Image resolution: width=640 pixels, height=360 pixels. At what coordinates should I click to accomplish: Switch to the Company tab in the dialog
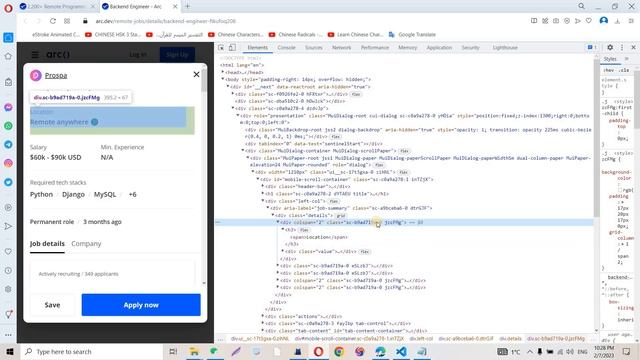[86, 244]
